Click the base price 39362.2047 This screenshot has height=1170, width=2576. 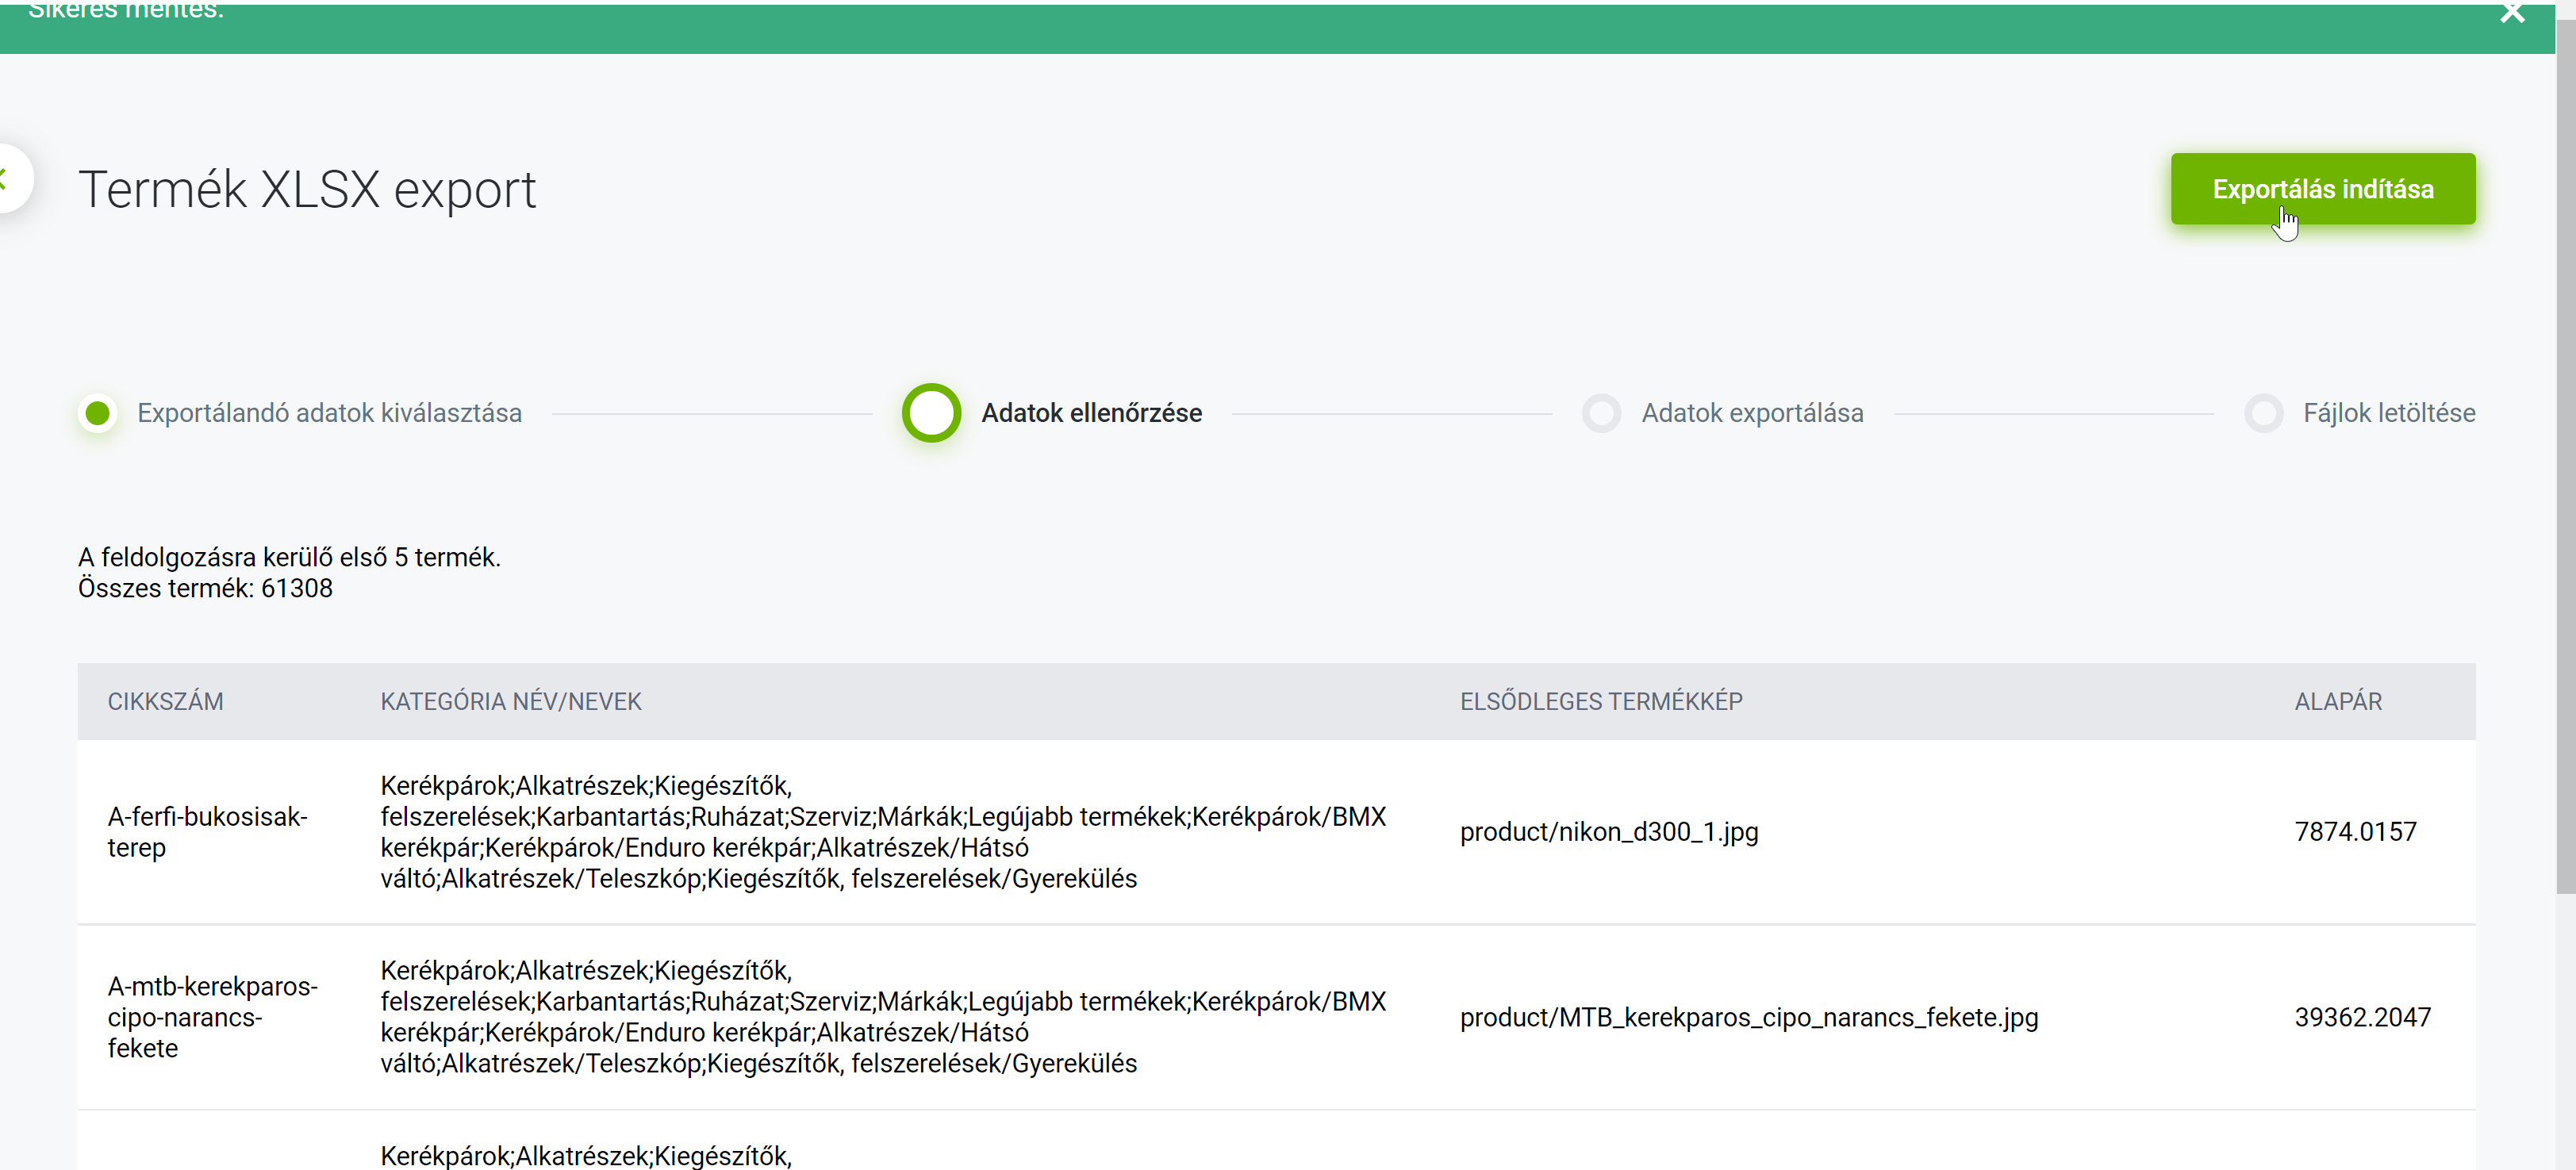[x=2362, y=1017]
